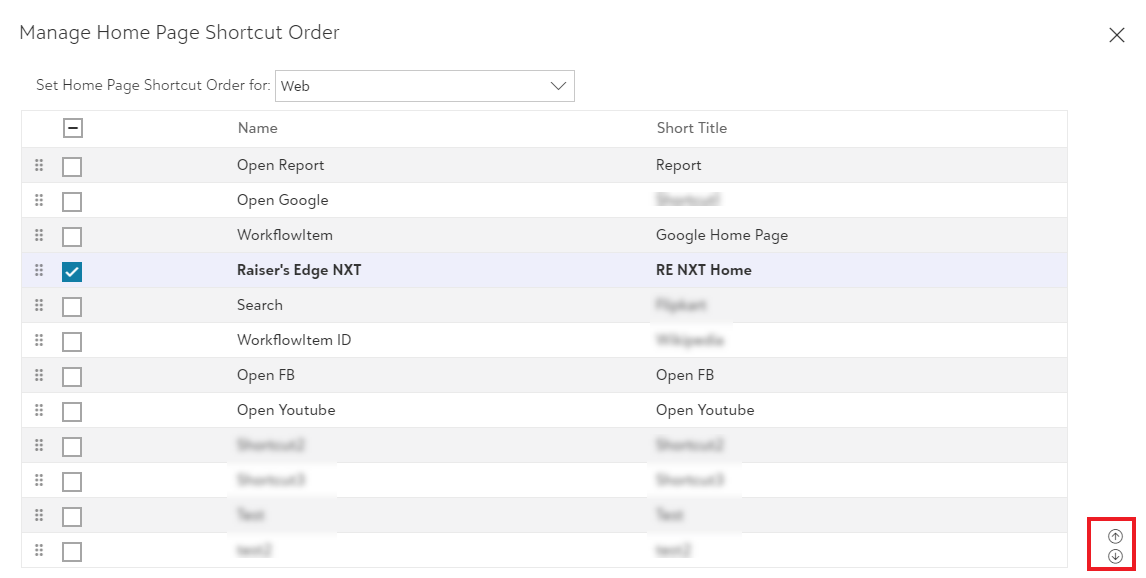The height and width of the screenshot is (578, 1146).
Task: Click the Short Title column header
Action: 691,128
